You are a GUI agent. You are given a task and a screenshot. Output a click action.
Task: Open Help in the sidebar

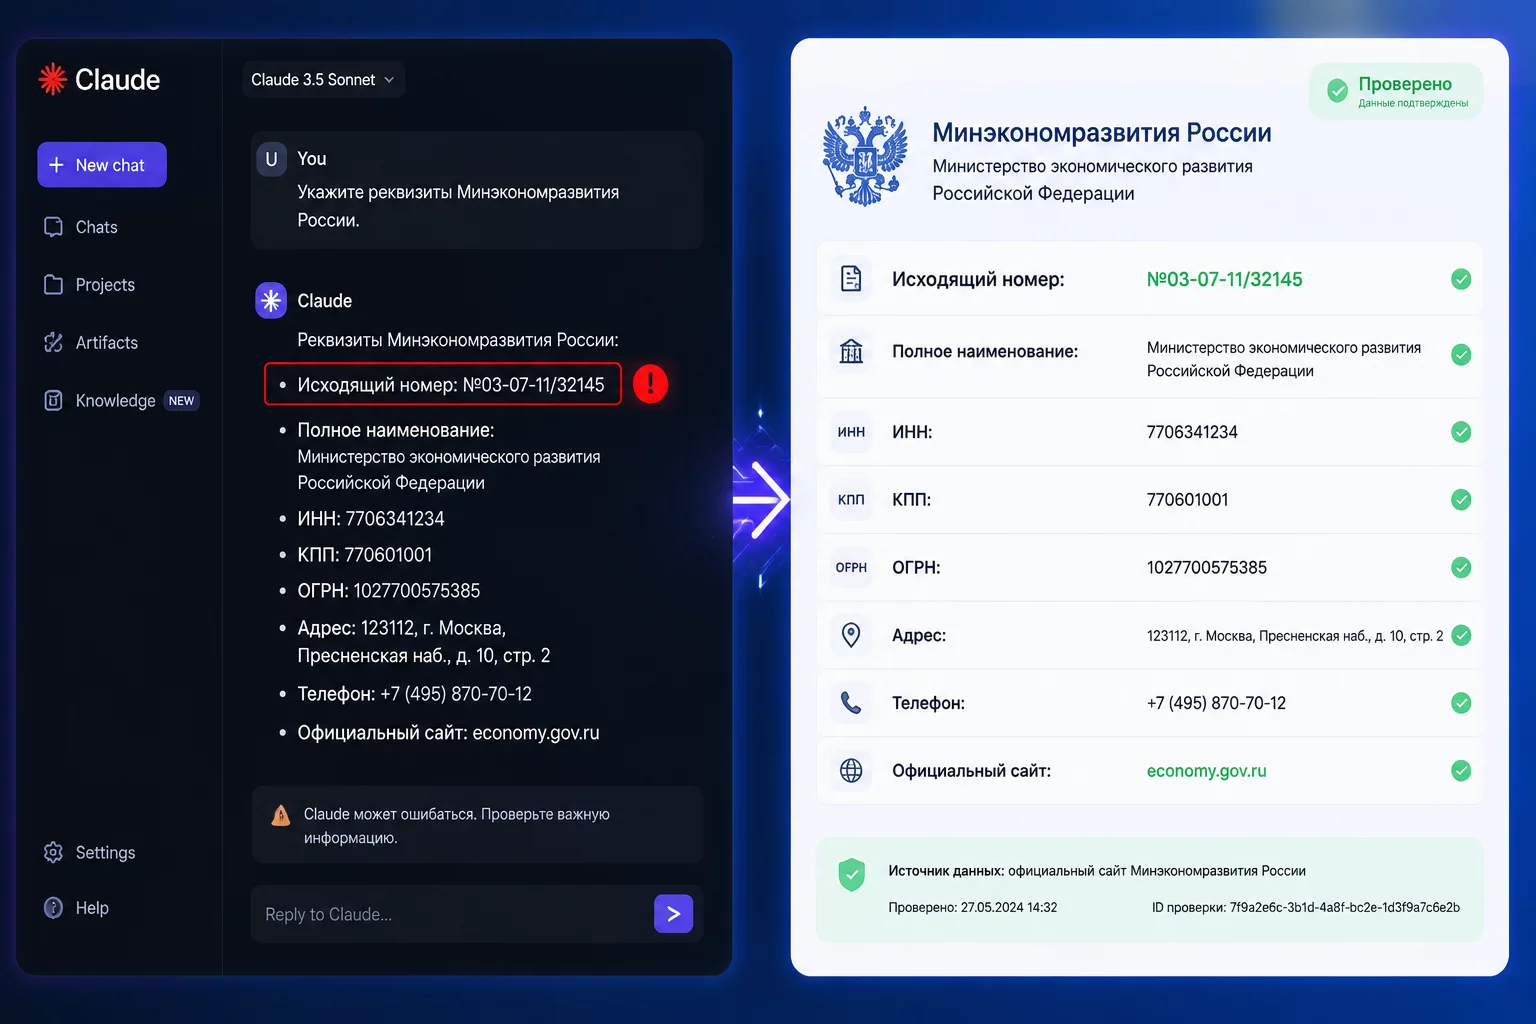[x=76, y=908]
